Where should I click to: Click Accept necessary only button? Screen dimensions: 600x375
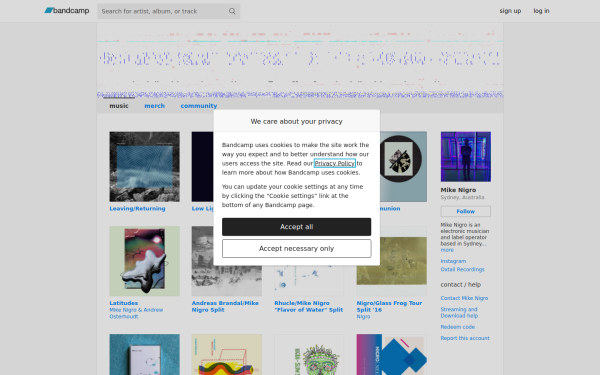pos(297,249)
